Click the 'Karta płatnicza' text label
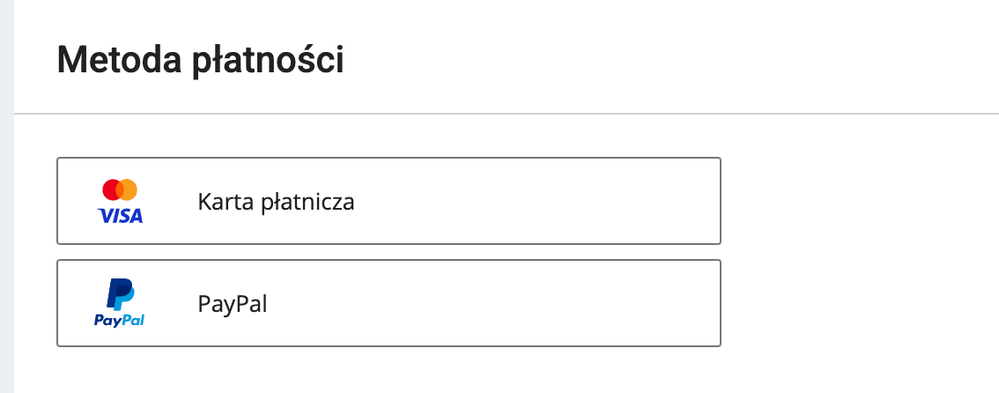Screen dimensions: 999x393 coord(276,202)
